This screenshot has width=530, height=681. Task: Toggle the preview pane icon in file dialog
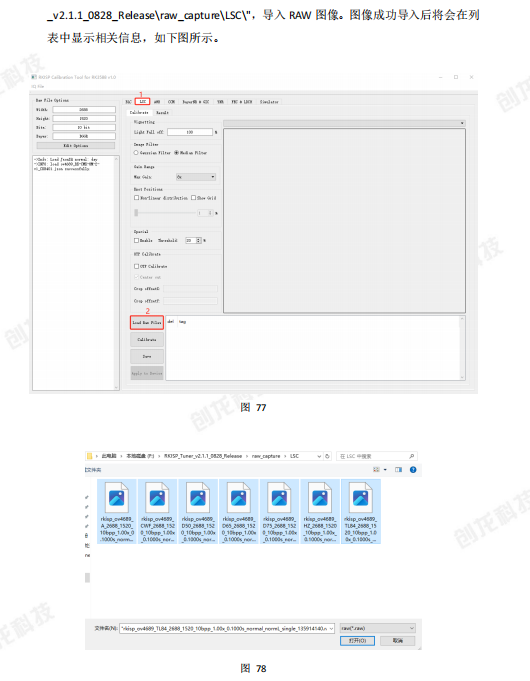[x=398, y=469]
